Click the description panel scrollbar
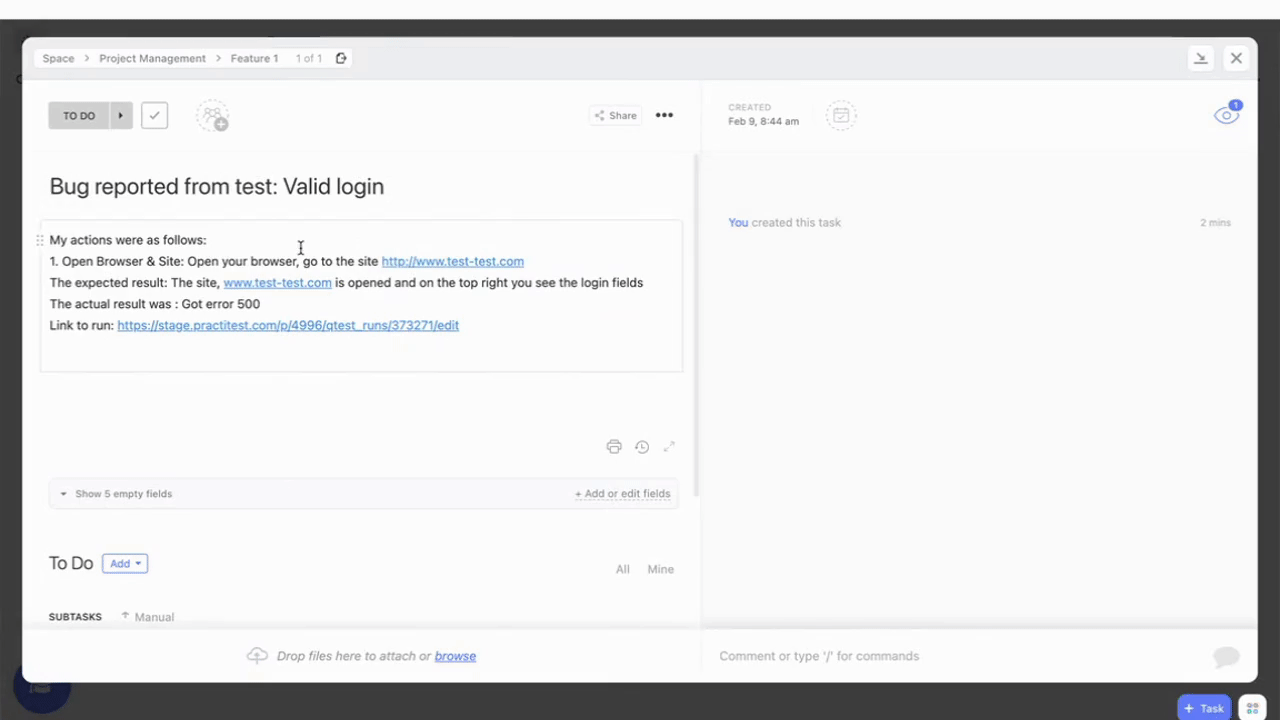This screenshot has width=1280, height=720. [696, 325]
